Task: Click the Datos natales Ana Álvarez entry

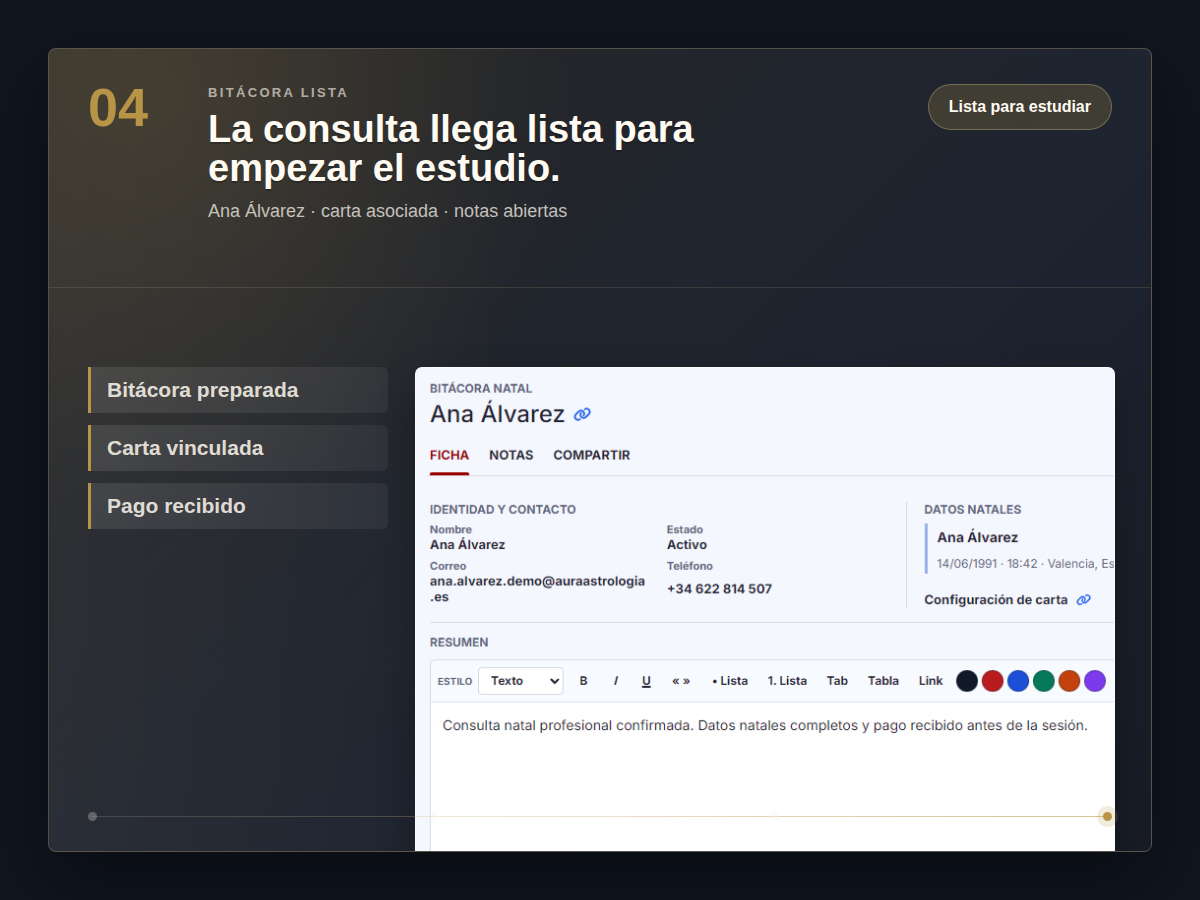Action: coord(978,538)
